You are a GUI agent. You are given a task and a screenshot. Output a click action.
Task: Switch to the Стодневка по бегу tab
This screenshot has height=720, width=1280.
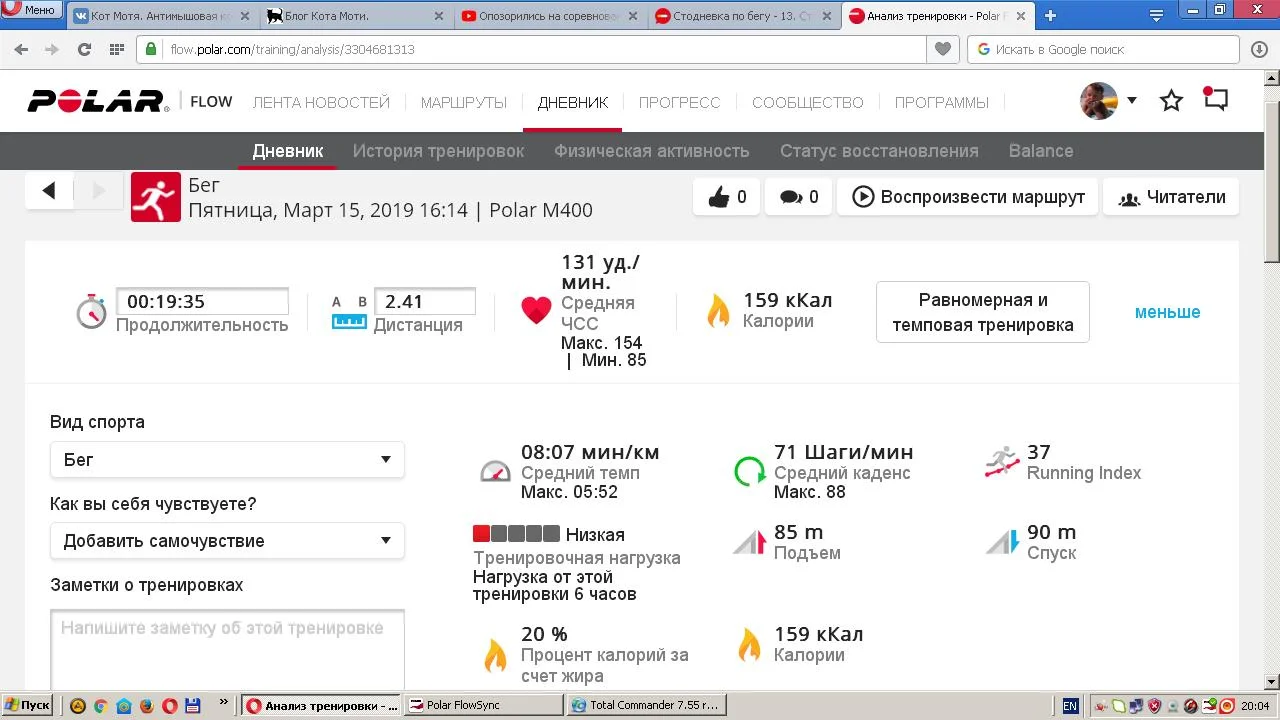[x=743, y=16]
